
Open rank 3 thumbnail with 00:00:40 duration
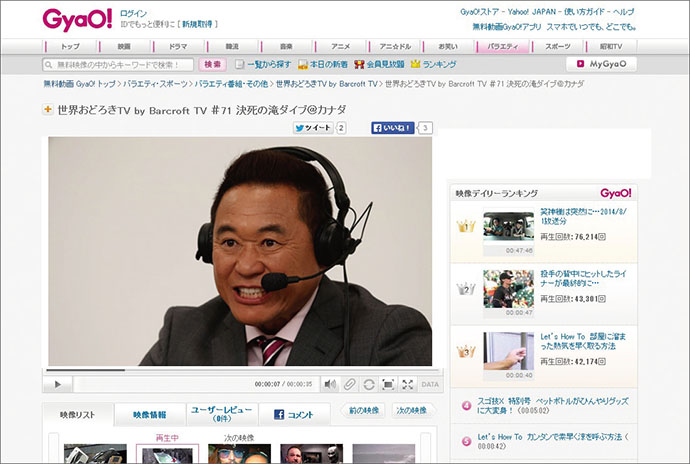pyautogui.click(x=508, y=352)
